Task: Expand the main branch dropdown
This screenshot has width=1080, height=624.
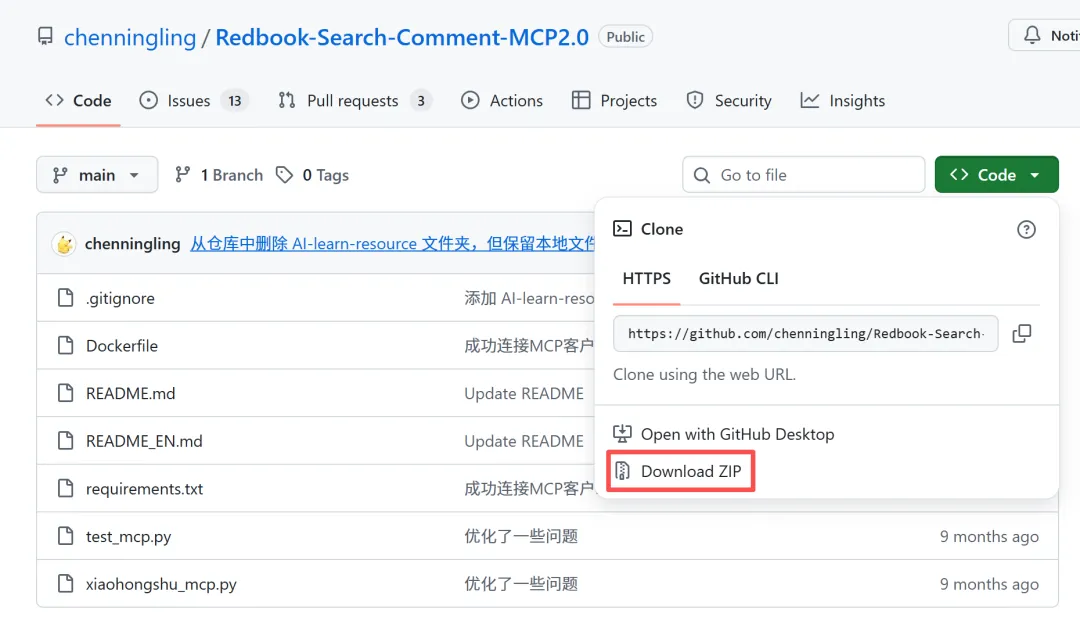Action: tap(97, 175)
